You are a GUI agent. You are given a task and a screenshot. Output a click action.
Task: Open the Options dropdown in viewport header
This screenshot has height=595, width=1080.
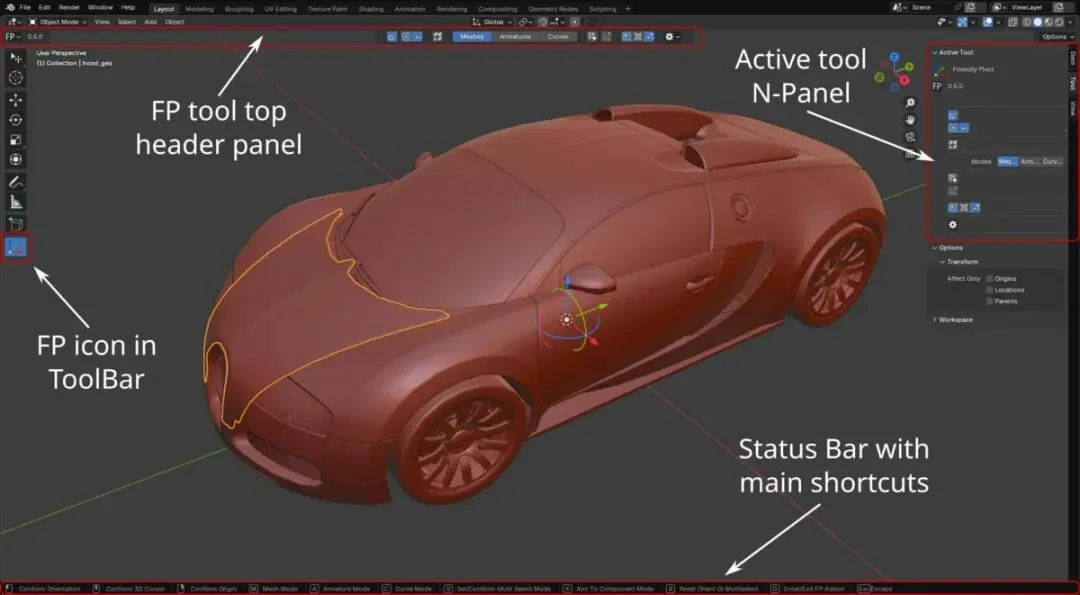pos(1057,36)
